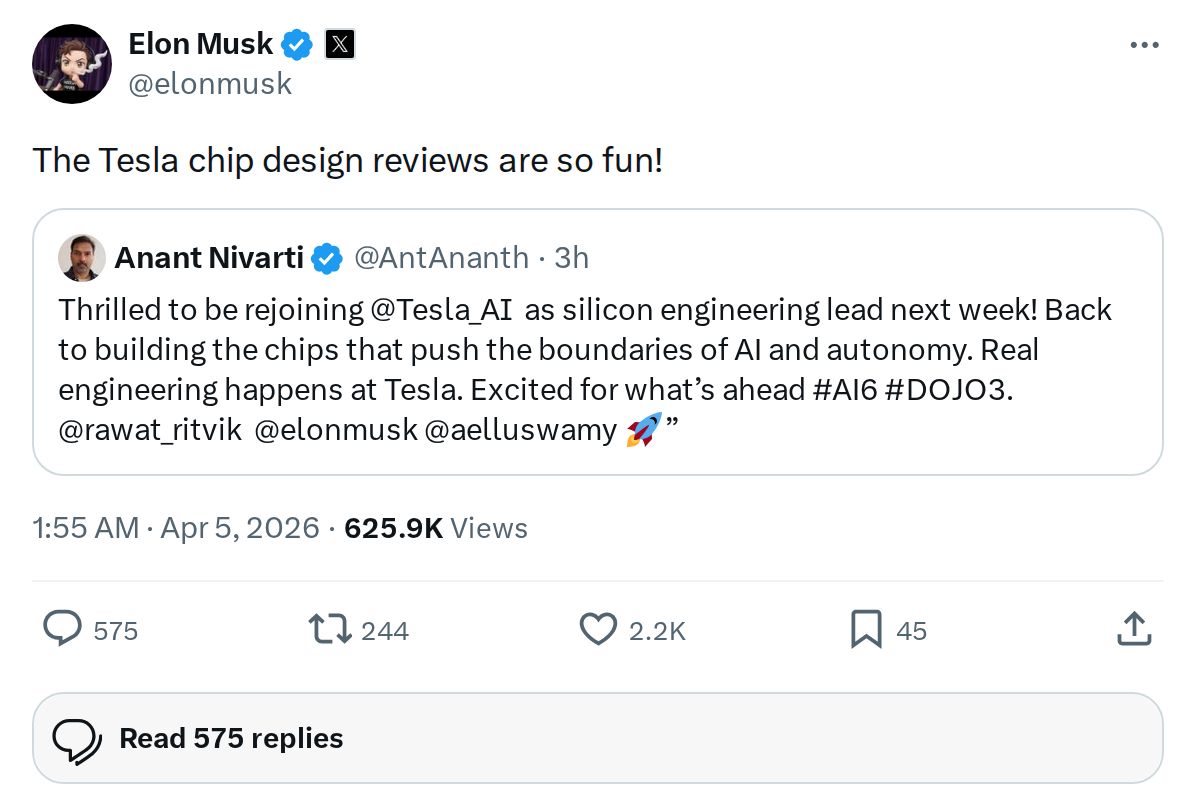Open Elon Musk's profile picture
The width and height of the screenshot is (1196, 800).
[72, 63]
